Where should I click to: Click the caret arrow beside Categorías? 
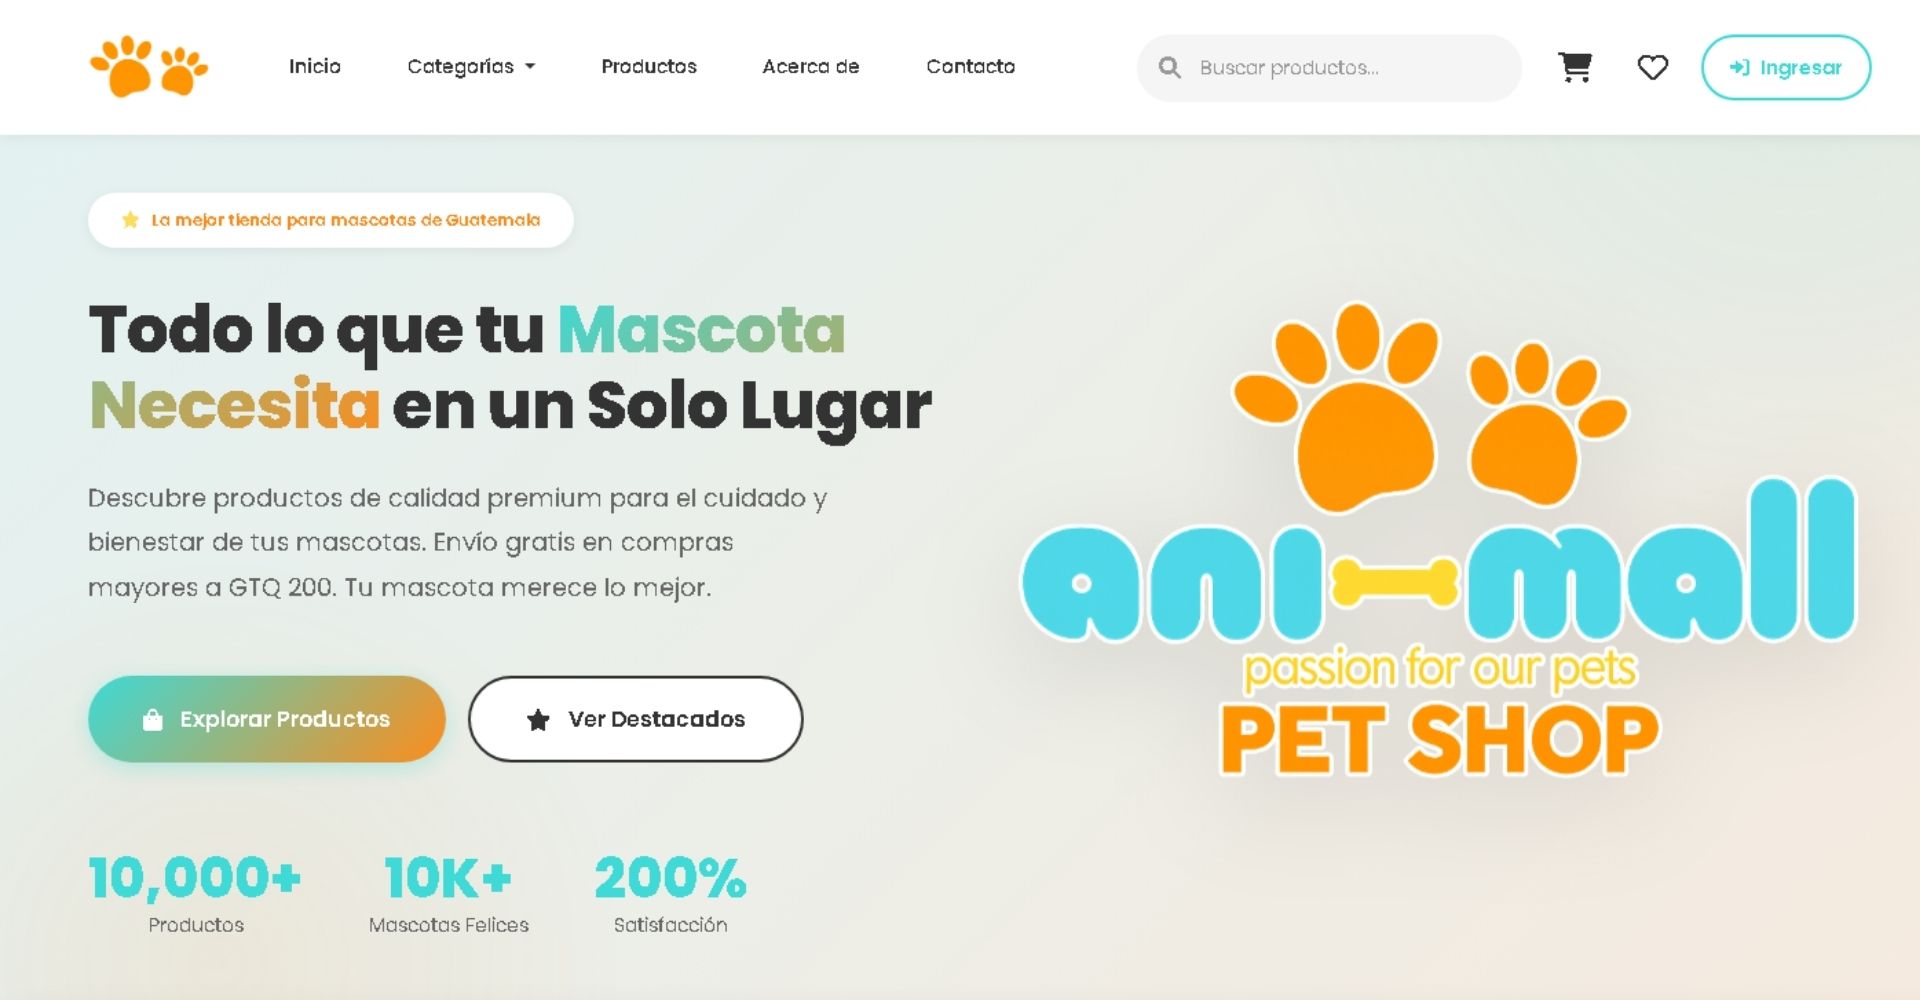click(530, 67)
